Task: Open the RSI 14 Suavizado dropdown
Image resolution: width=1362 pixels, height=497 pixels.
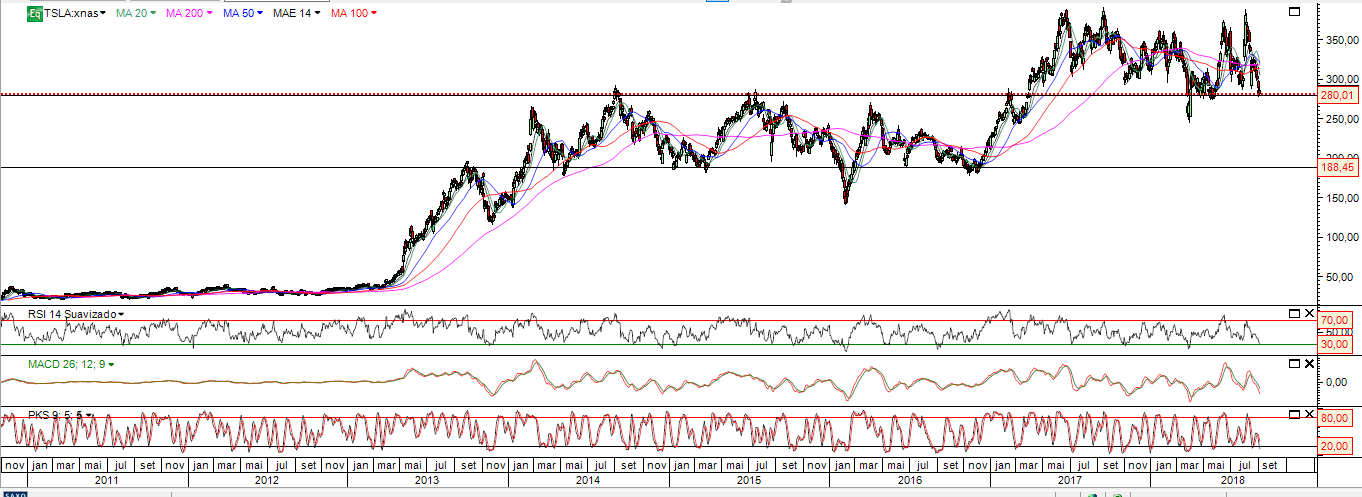Action: 121,314
